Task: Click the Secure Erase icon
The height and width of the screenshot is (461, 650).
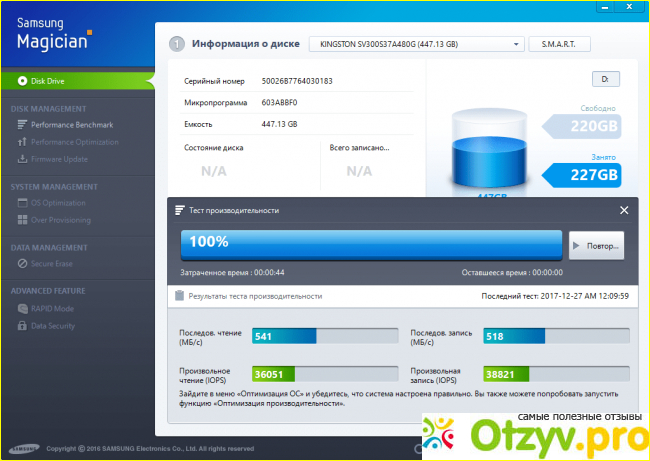Action: (x=23, y=264)
